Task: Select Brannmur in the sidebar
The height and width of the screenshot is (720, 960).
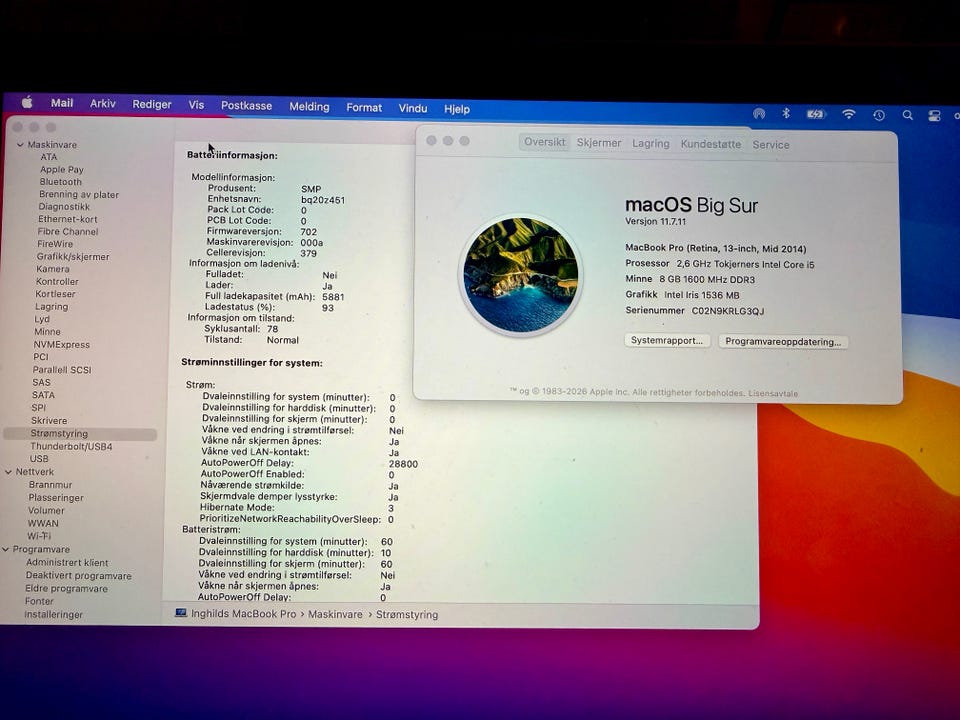Action: tap(50, 484)
